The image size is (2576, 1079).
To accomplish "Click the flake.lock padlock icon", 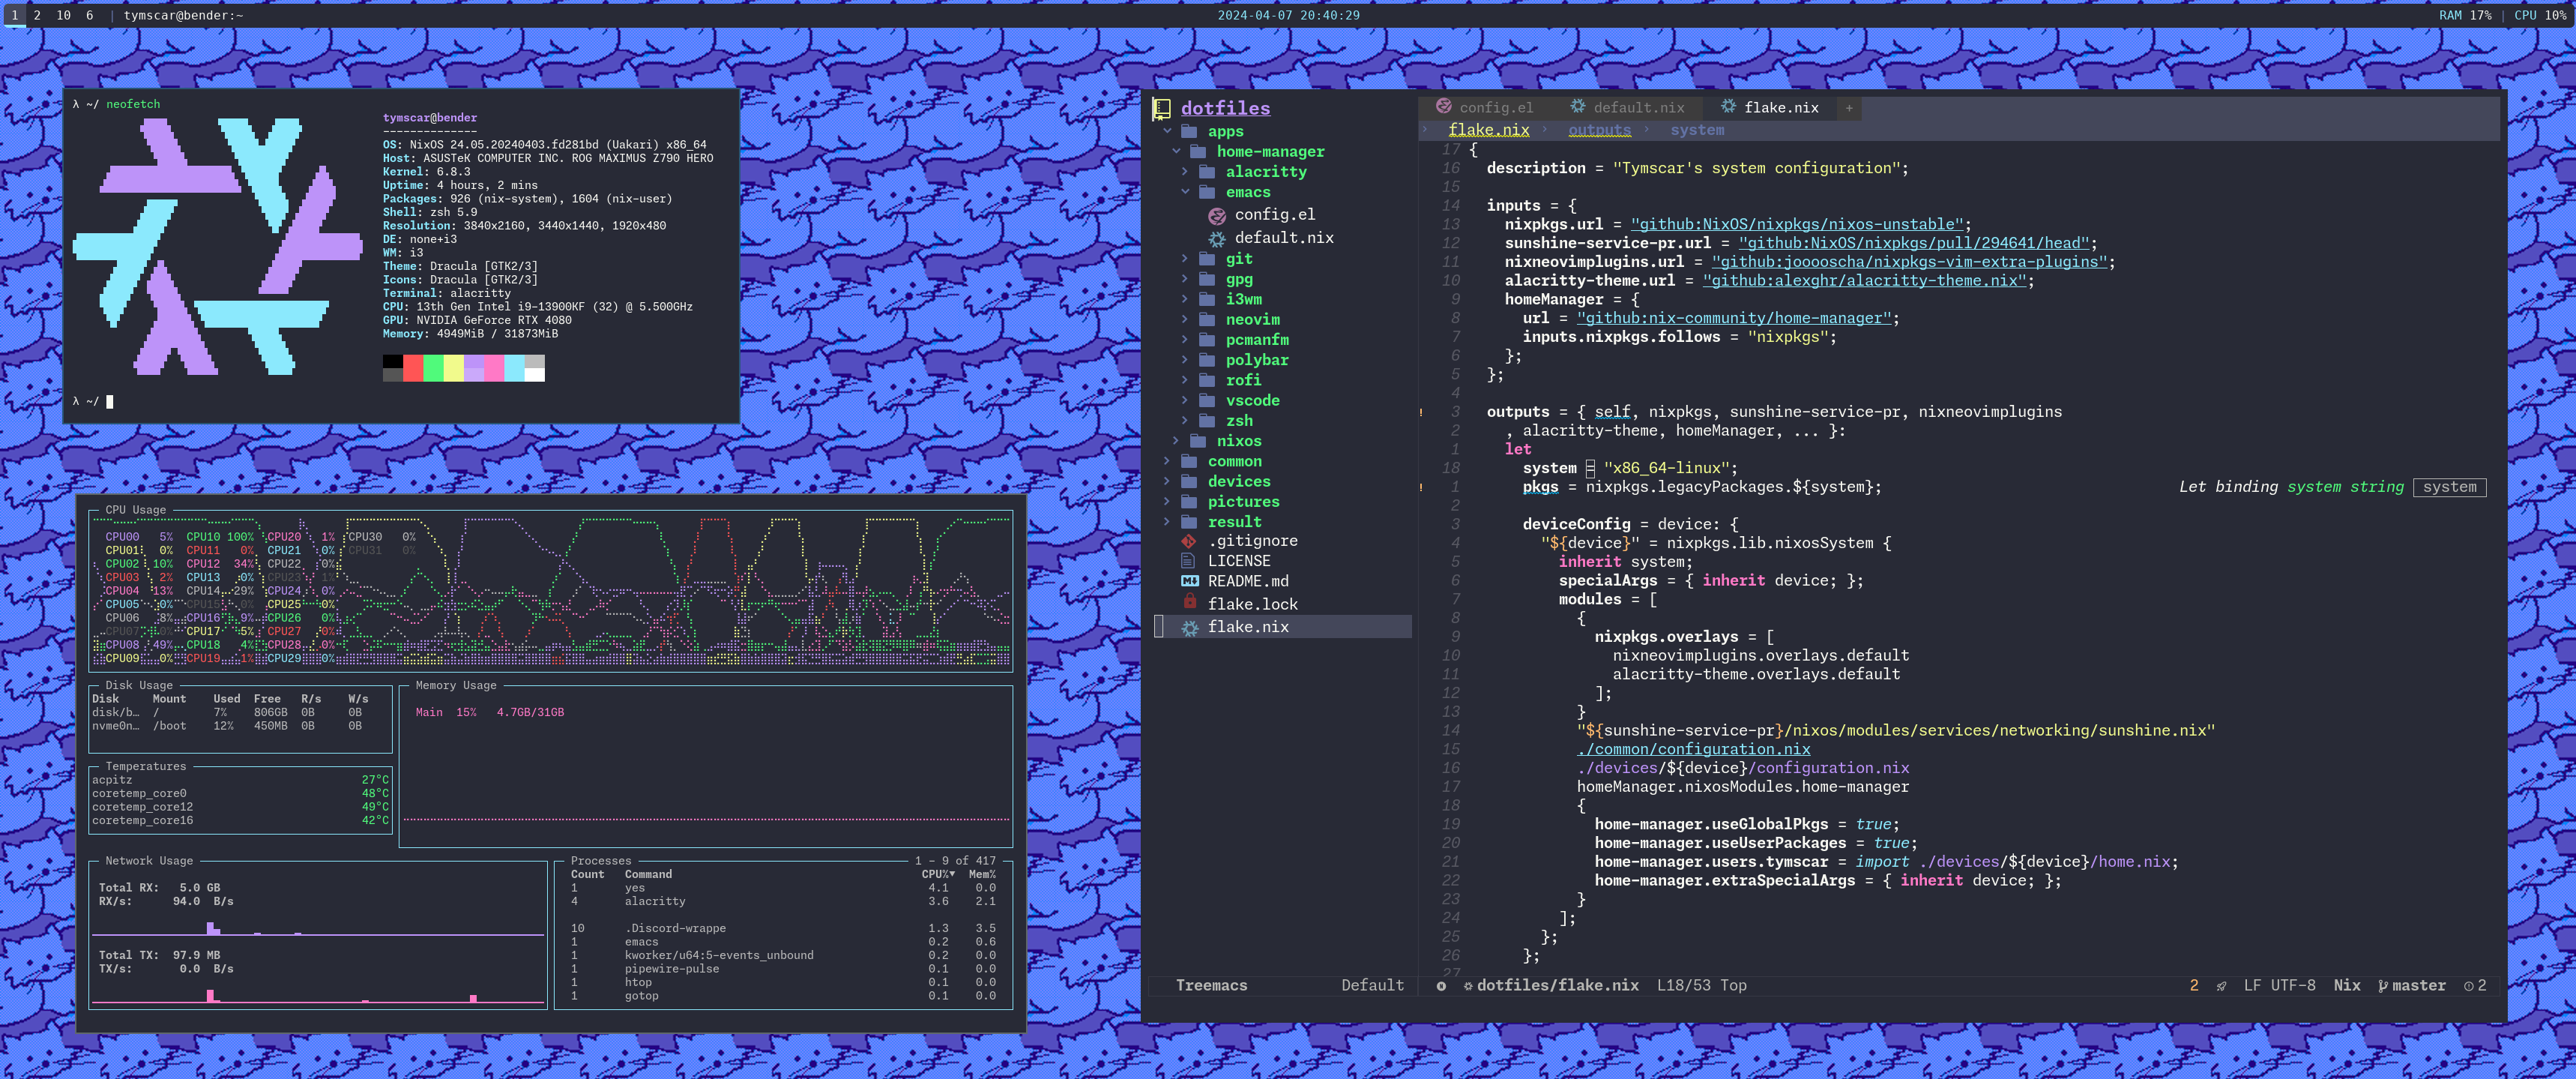I will point(1190,602).
